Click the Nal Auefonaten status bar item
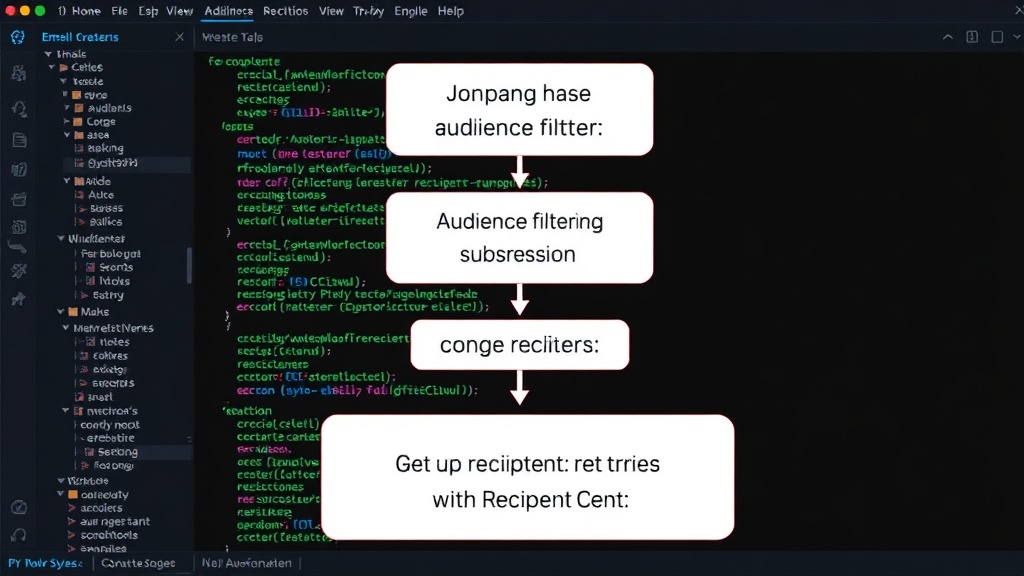This screenshot has height=576, width=1024. click(246, 563)
